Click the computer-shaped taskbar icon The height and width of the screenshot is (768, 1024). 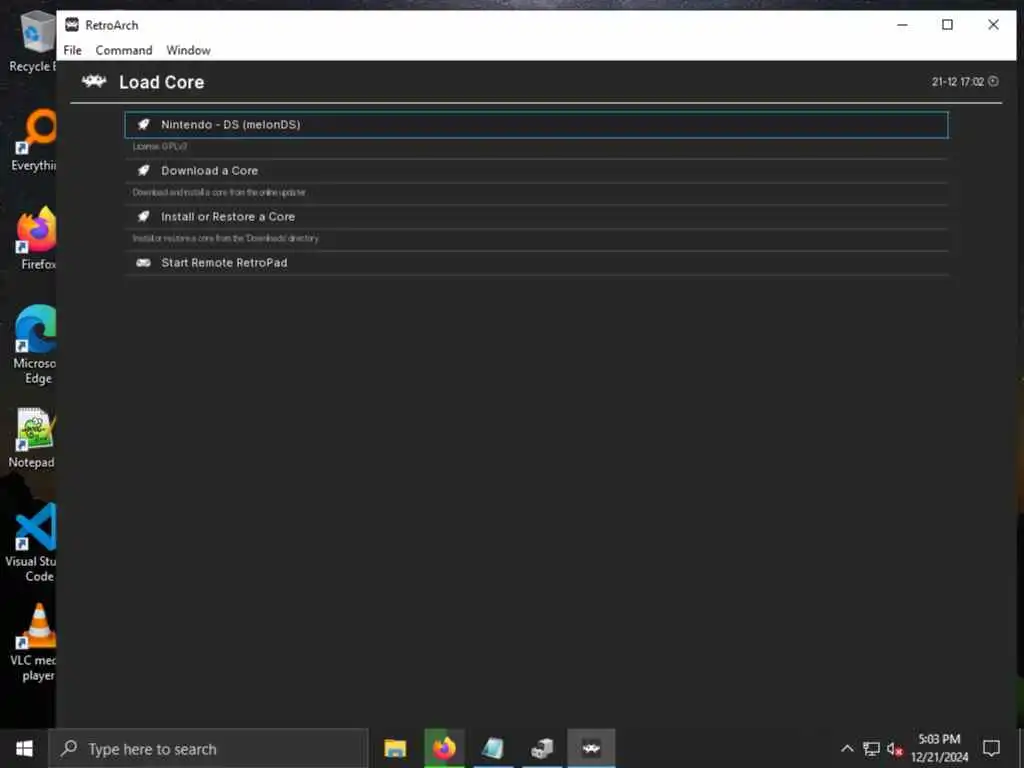(542, 748)
